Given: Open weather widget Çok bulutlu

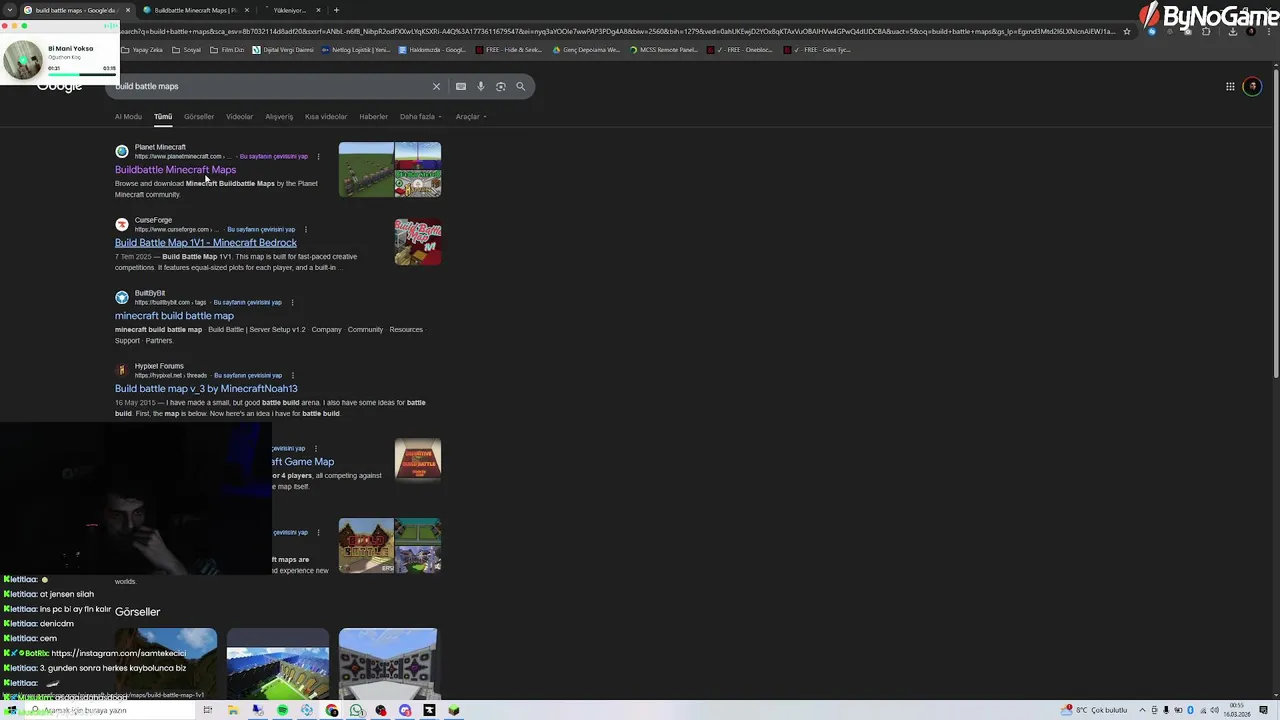Looking at the screenshot, I should point(1096,710).
